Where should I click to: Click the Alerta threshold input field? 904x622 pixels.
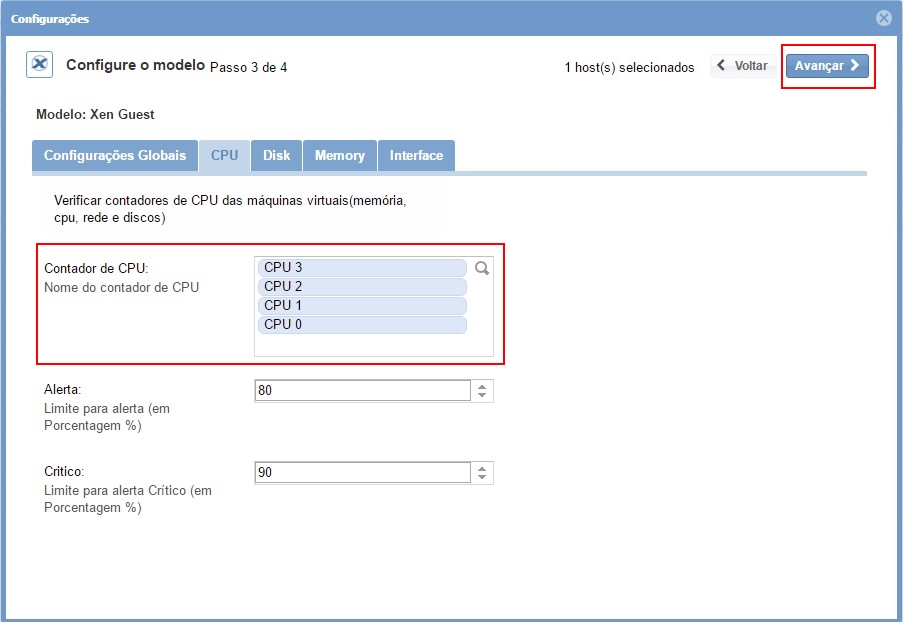click(362, 391)
